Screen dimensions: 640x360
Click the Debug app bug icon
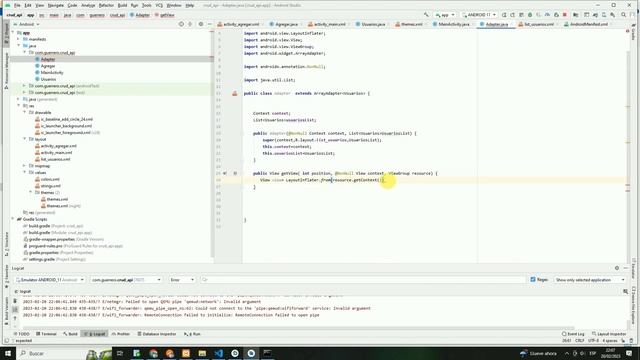(530, 15)
